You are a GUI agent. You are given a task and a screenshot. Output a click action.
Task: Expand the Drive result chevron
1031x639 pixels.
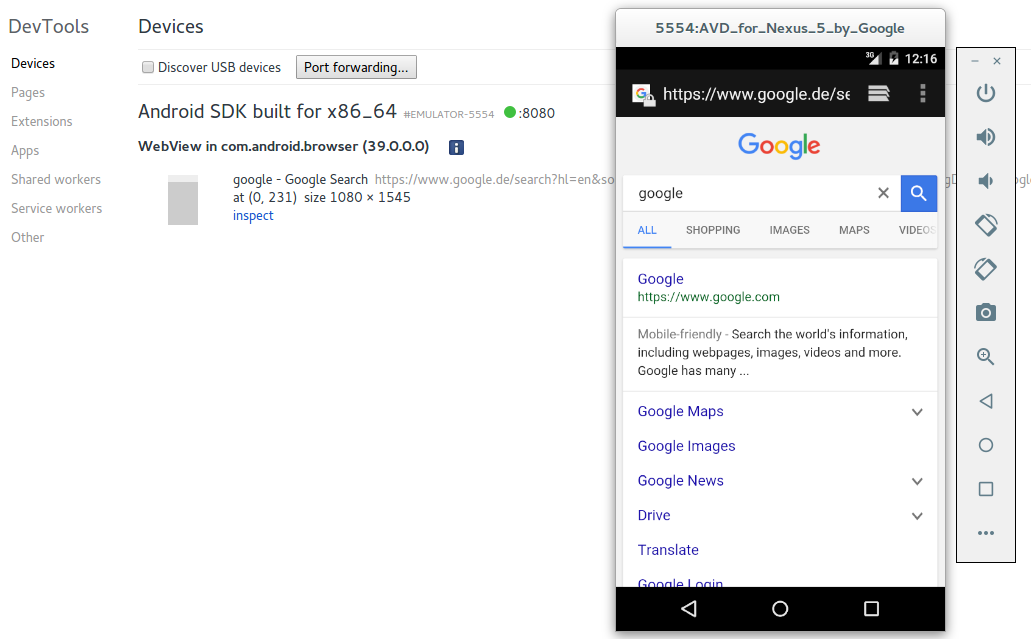(917, 516)
